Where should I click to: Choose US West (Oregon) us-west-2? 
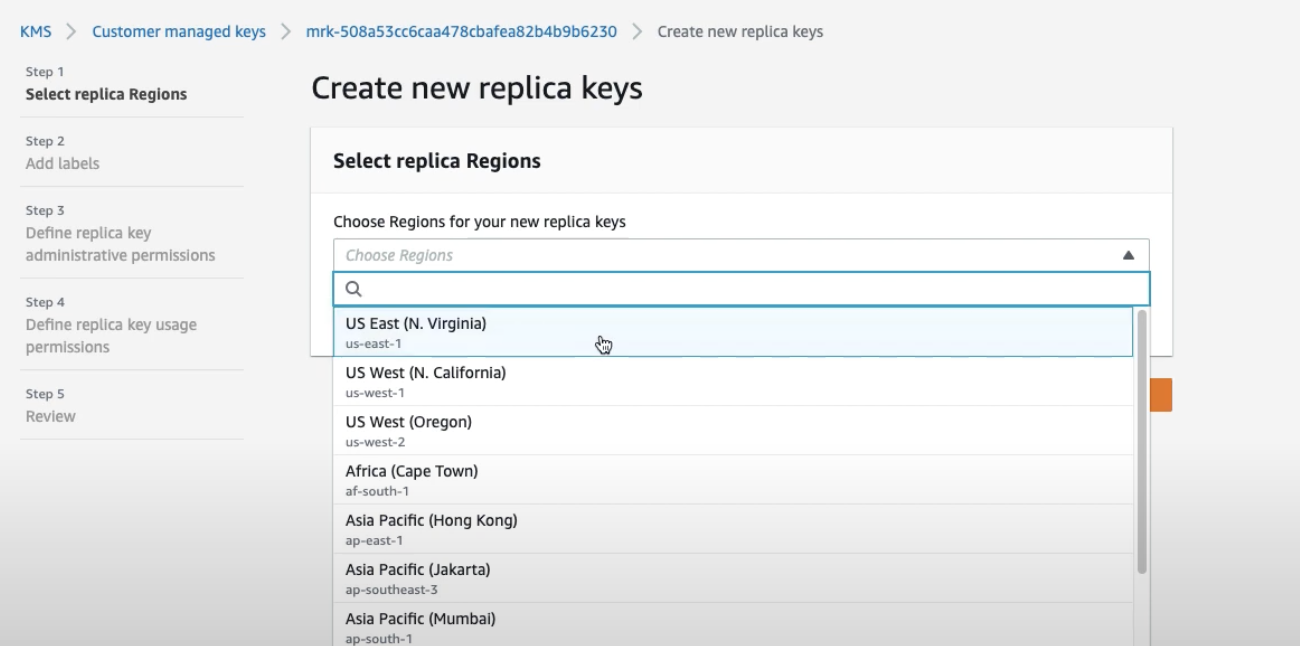[x=732, y=430]
